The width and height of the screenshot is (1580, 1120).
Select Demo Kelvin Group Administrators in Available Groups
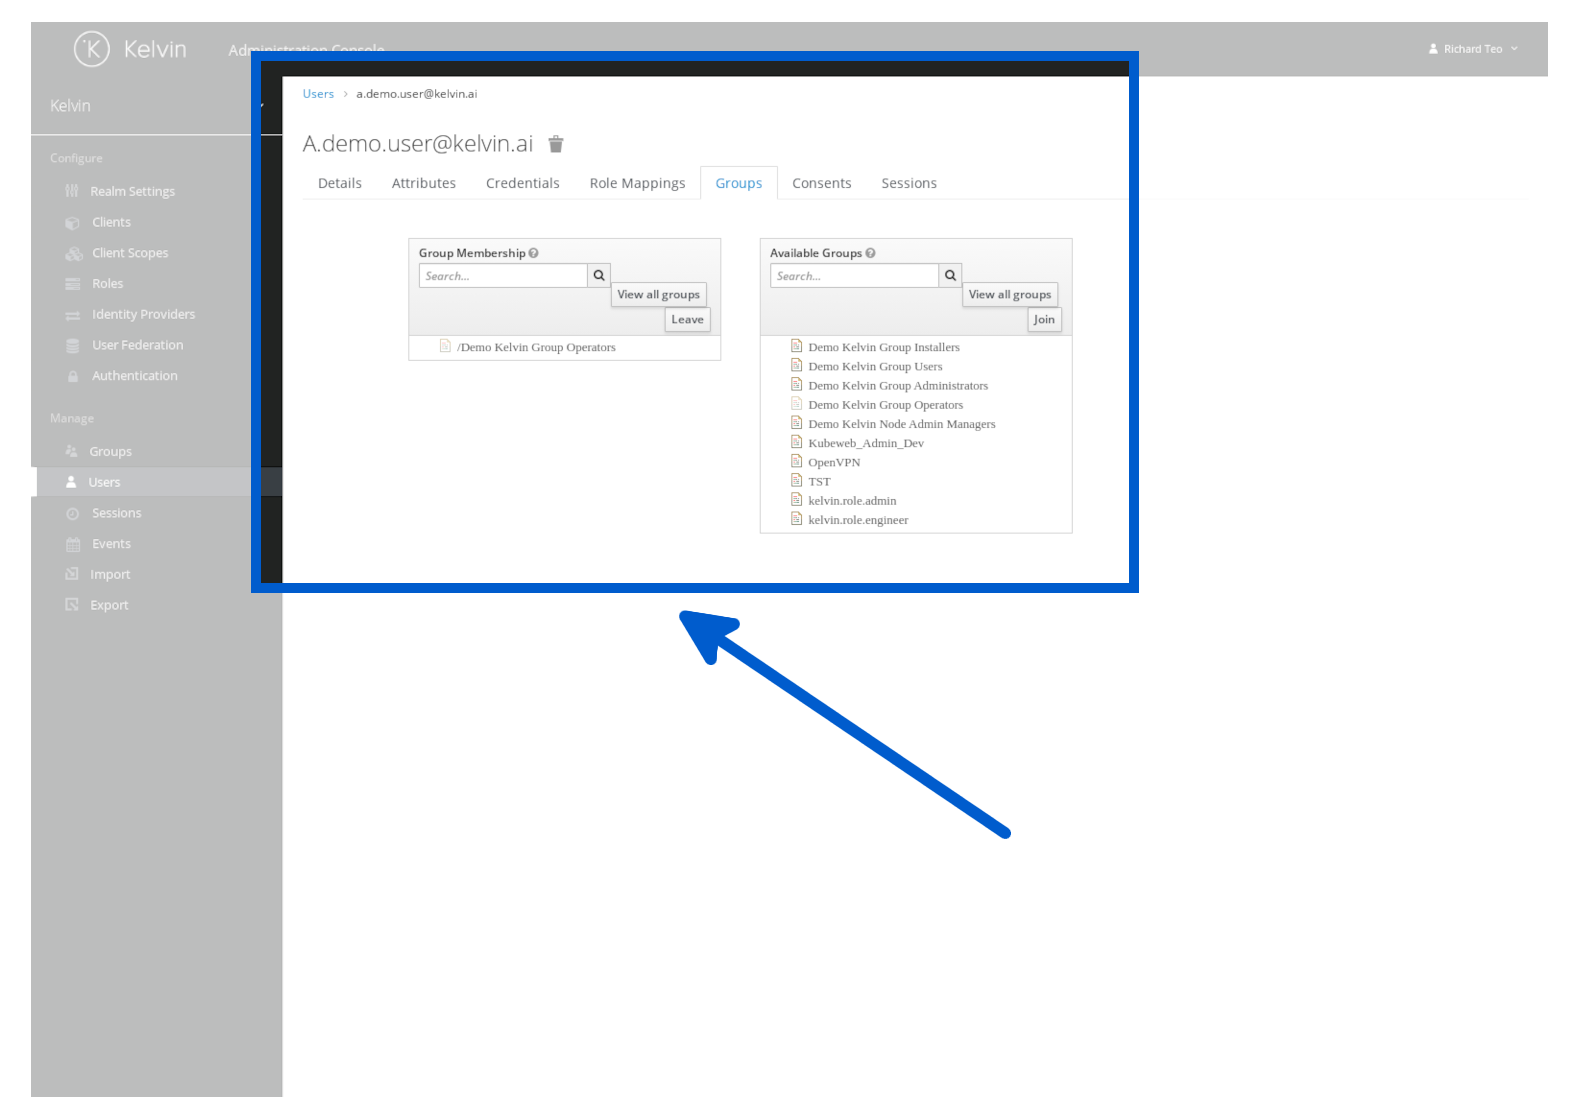click(x=897, y=386)
